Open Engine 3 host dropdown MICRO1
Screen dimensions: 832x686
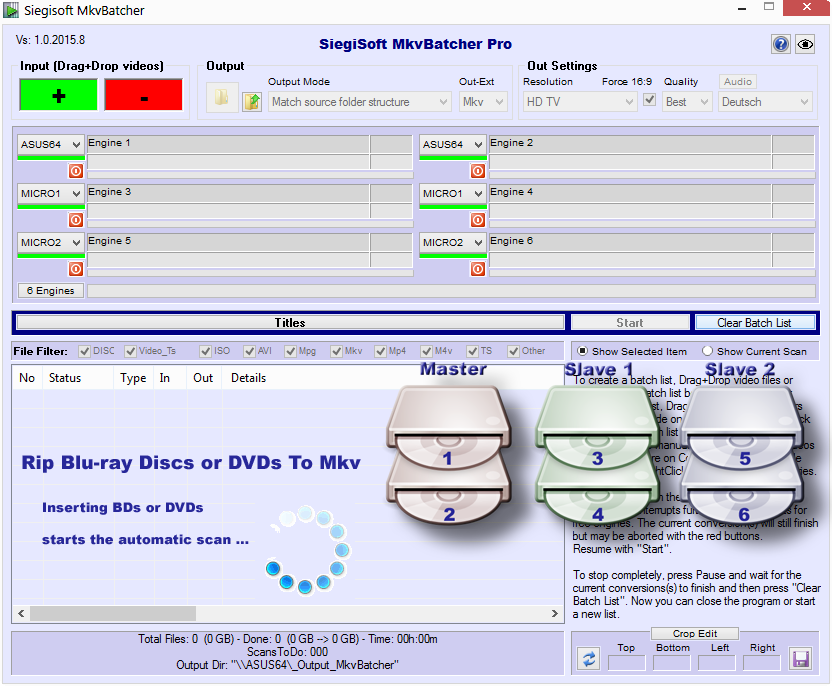point(51,194)
